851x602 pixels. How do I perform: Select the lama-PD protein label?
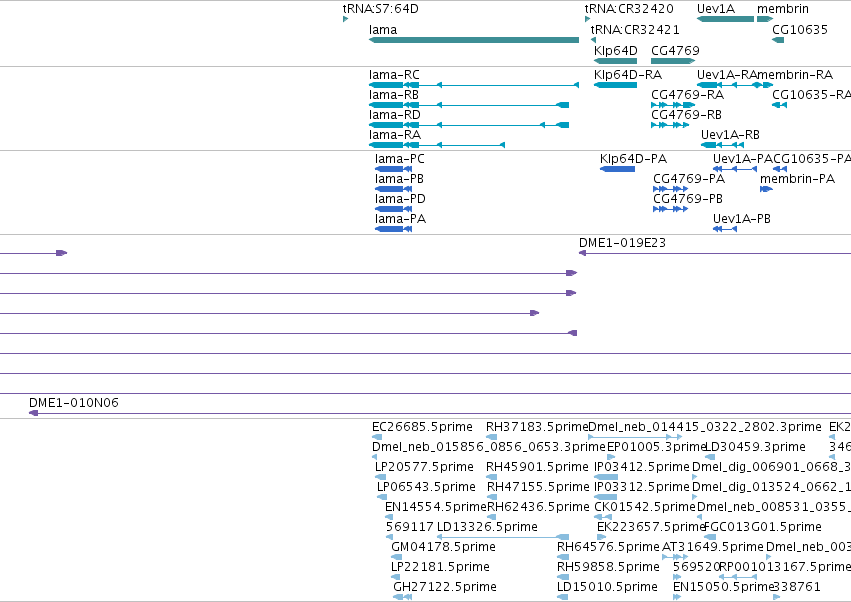click(400, 199)
